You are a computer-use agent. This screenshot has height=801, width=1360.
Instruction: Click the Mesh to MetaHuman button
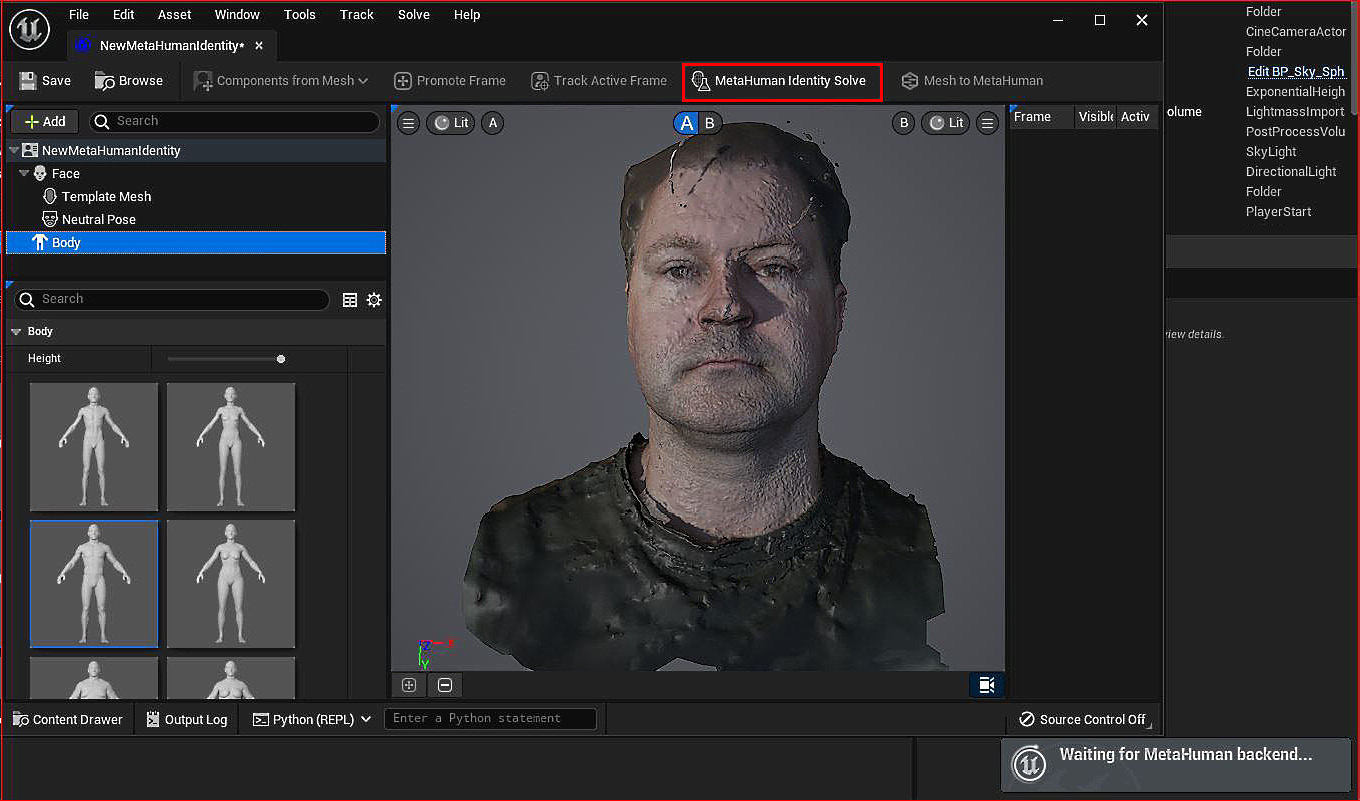point(972,81)
